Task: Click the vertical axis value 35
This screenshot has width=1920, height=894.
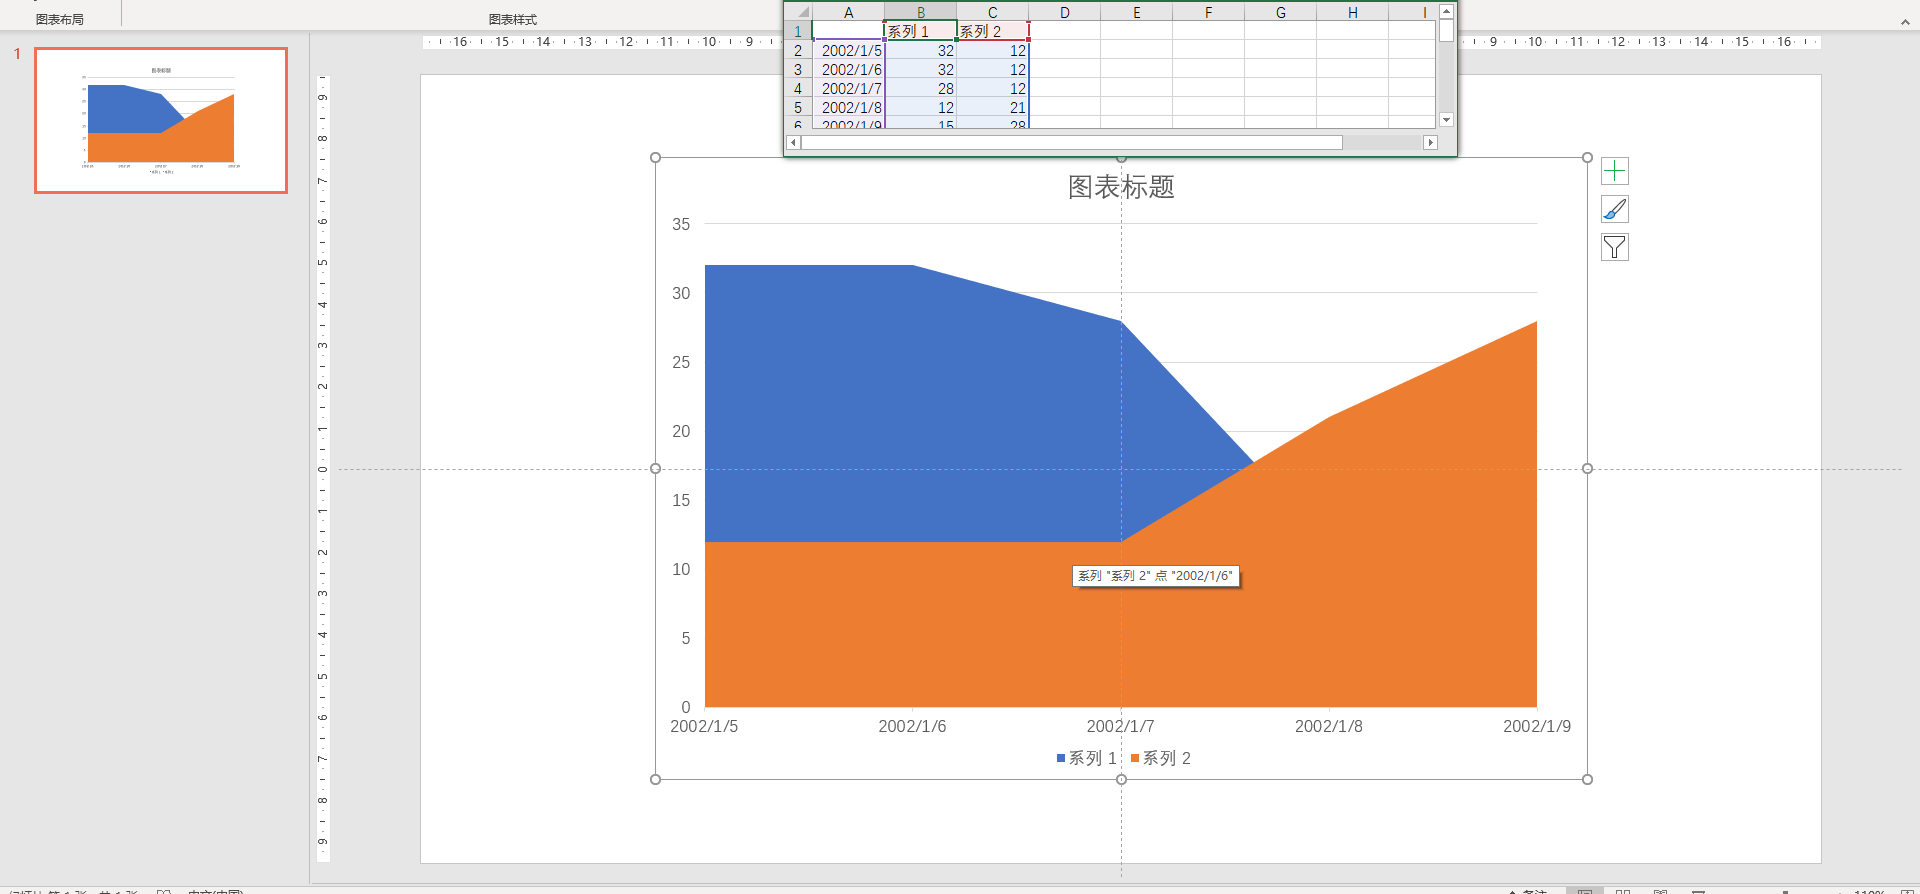Action: 681,224
